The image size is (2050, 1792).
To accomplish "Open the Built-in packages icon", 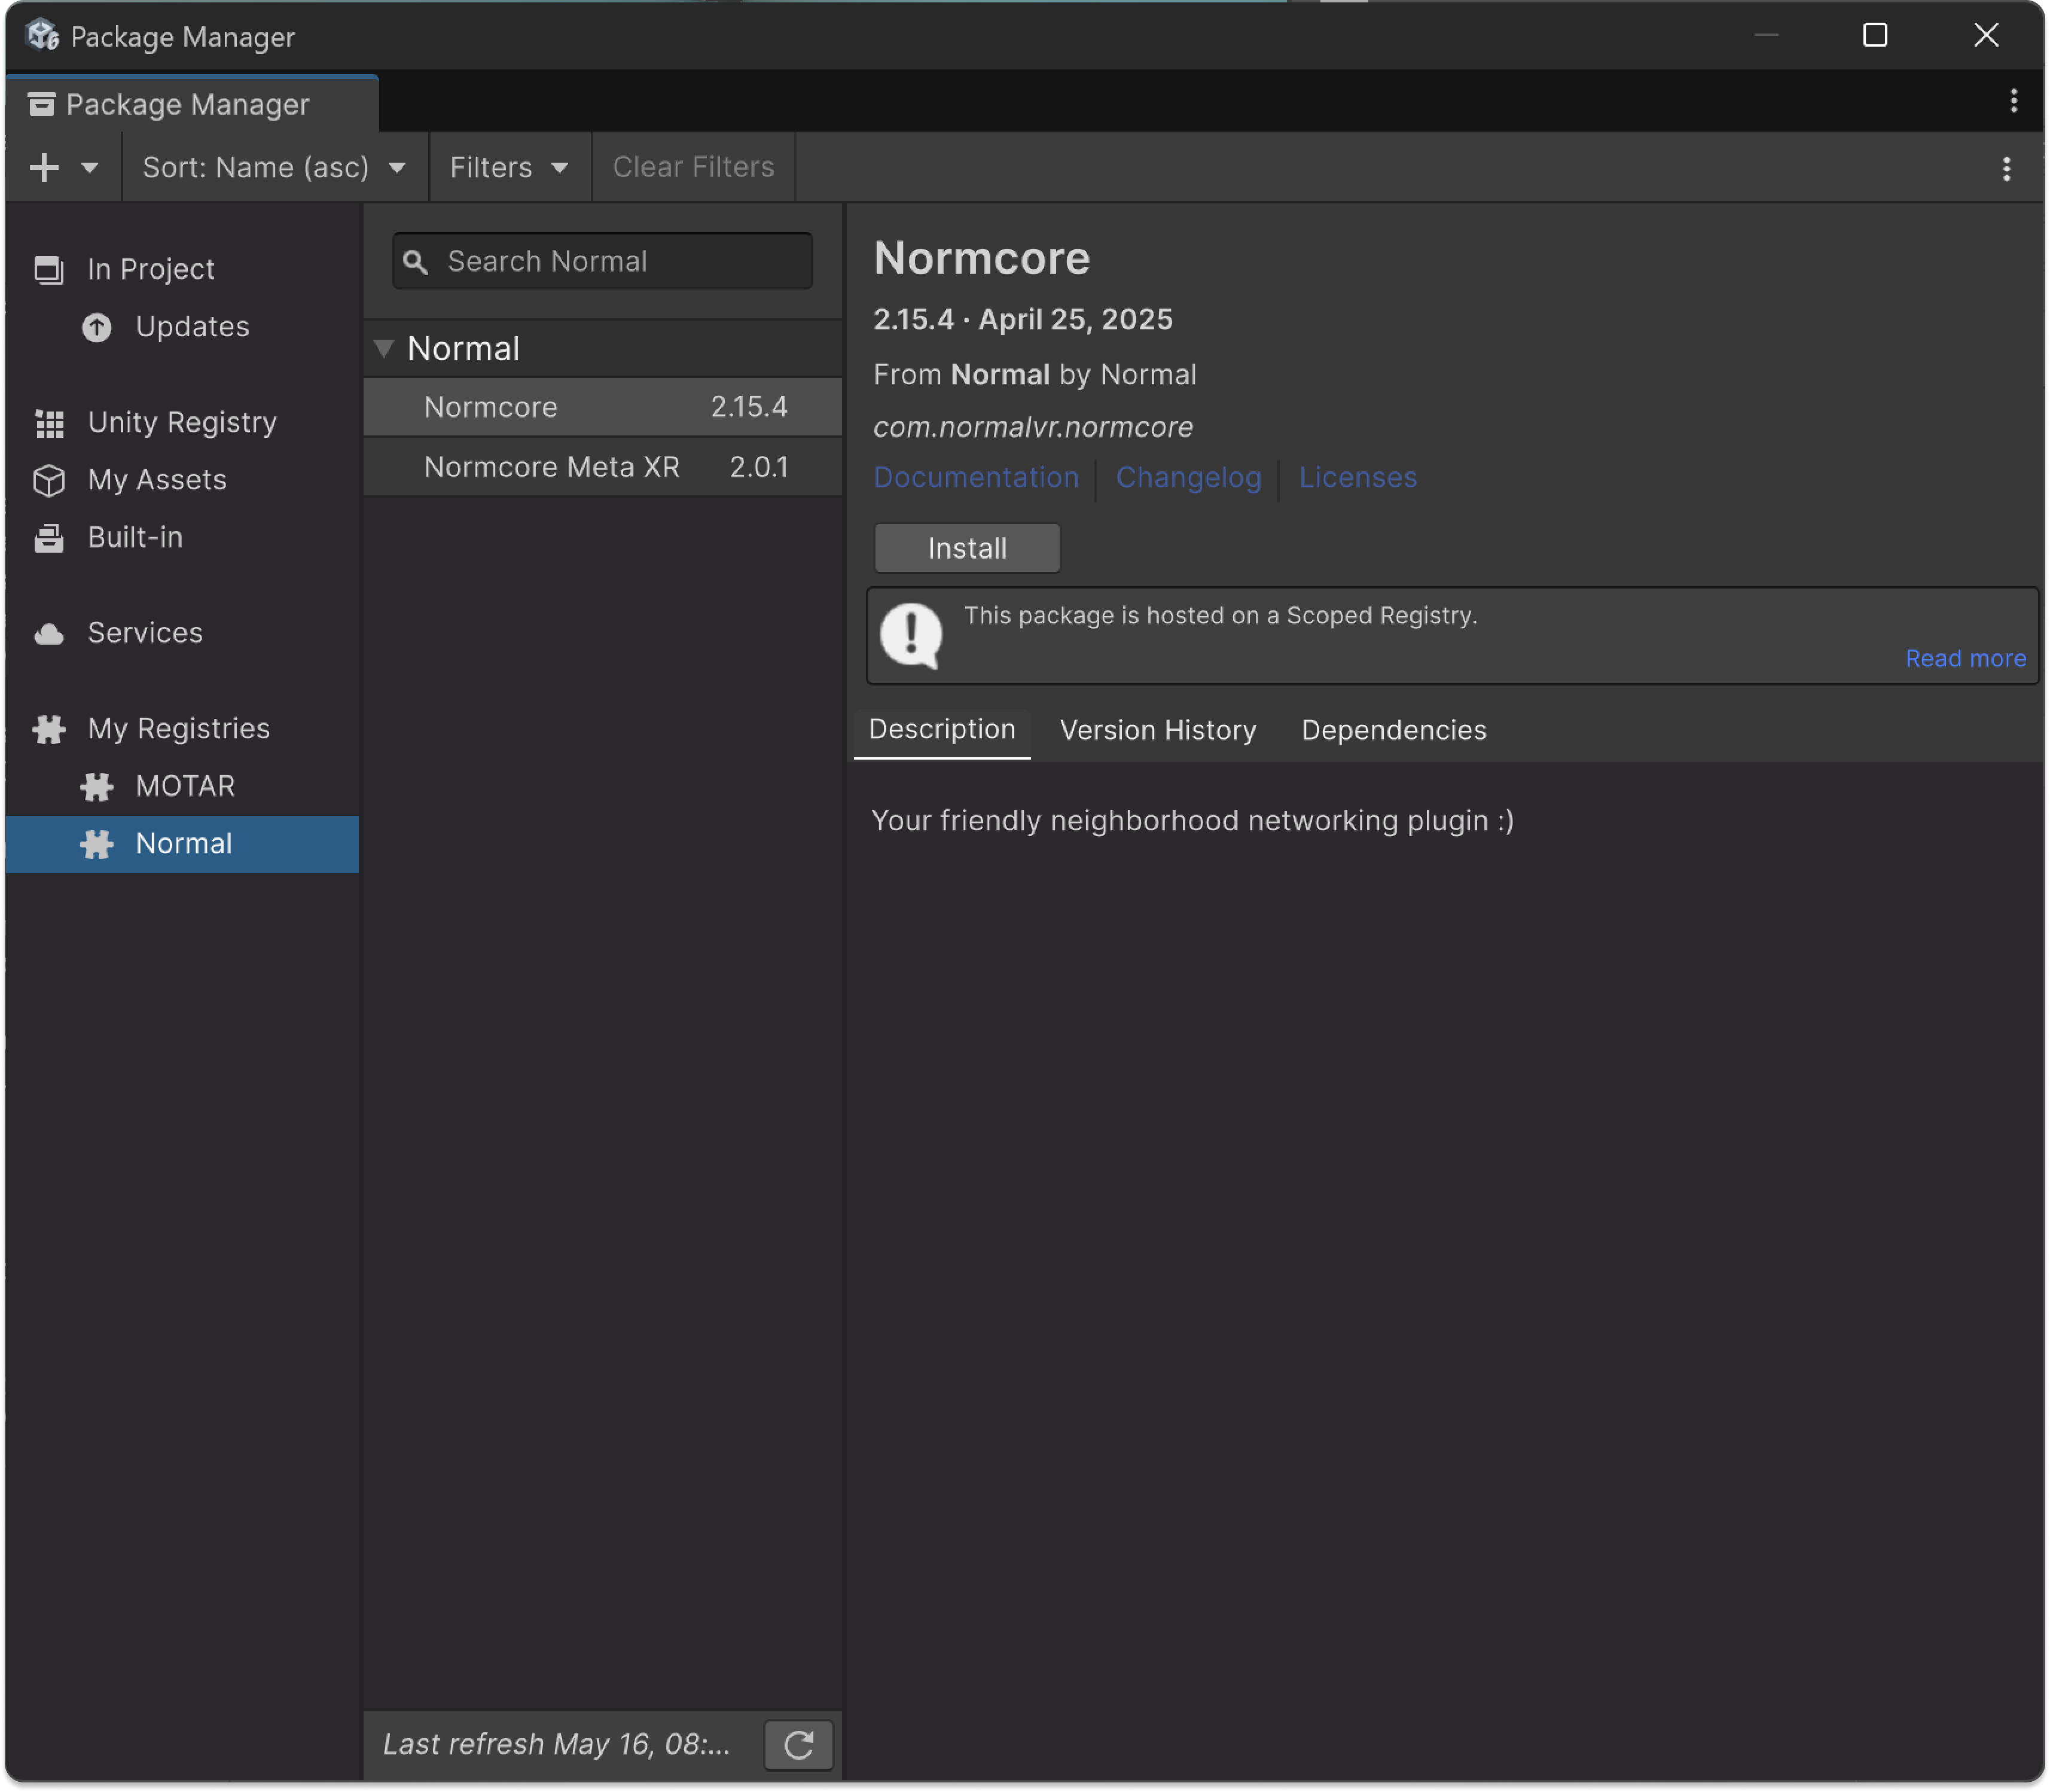I will pos(49,539).
